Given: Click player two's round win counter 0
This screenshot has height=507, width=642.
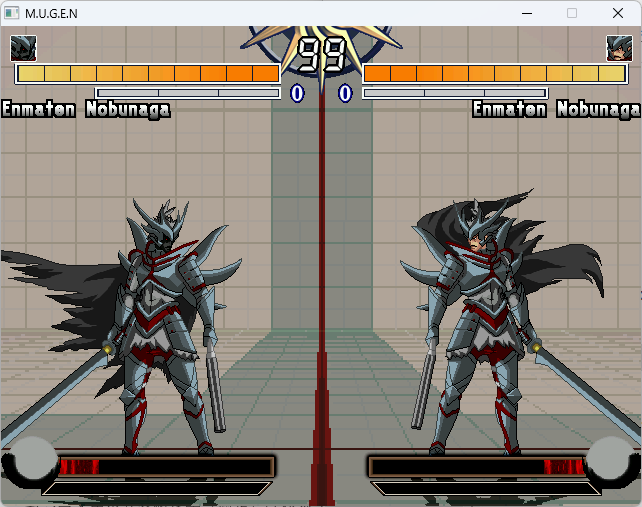Looking at the screenshot, I should click(x=345, y=93).
